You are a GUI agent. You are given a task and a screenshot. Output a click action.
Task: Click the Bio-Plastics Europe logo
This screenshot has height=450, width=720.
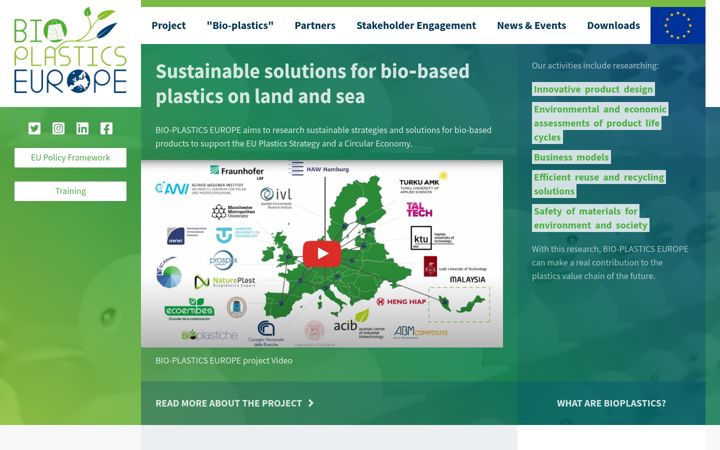70,51
